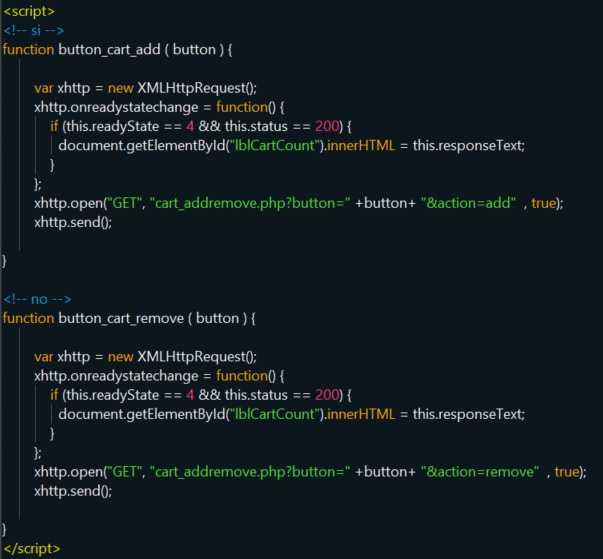Click "lblCartCount" string inside button_cart_remove

(275, 414)
